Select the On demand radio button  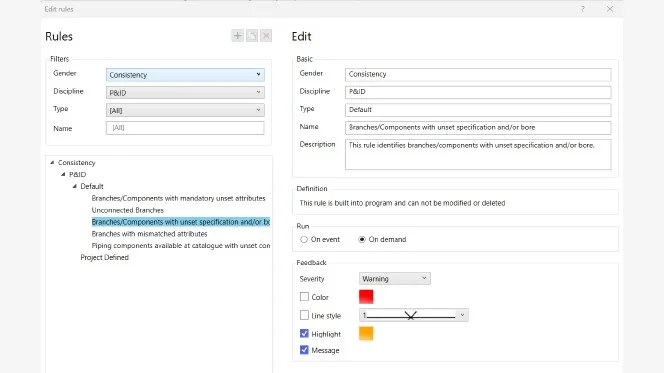point(362,240)
